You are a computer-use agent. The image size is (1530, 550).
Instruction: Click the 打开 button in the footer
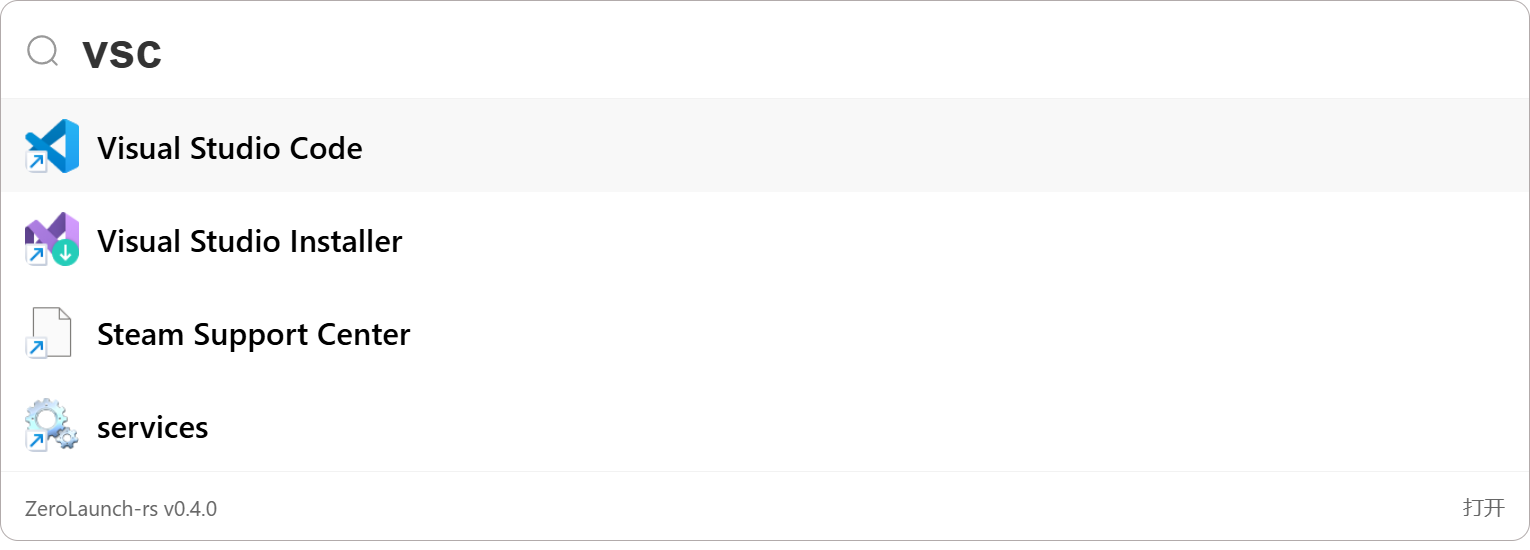coord(1483,508)
